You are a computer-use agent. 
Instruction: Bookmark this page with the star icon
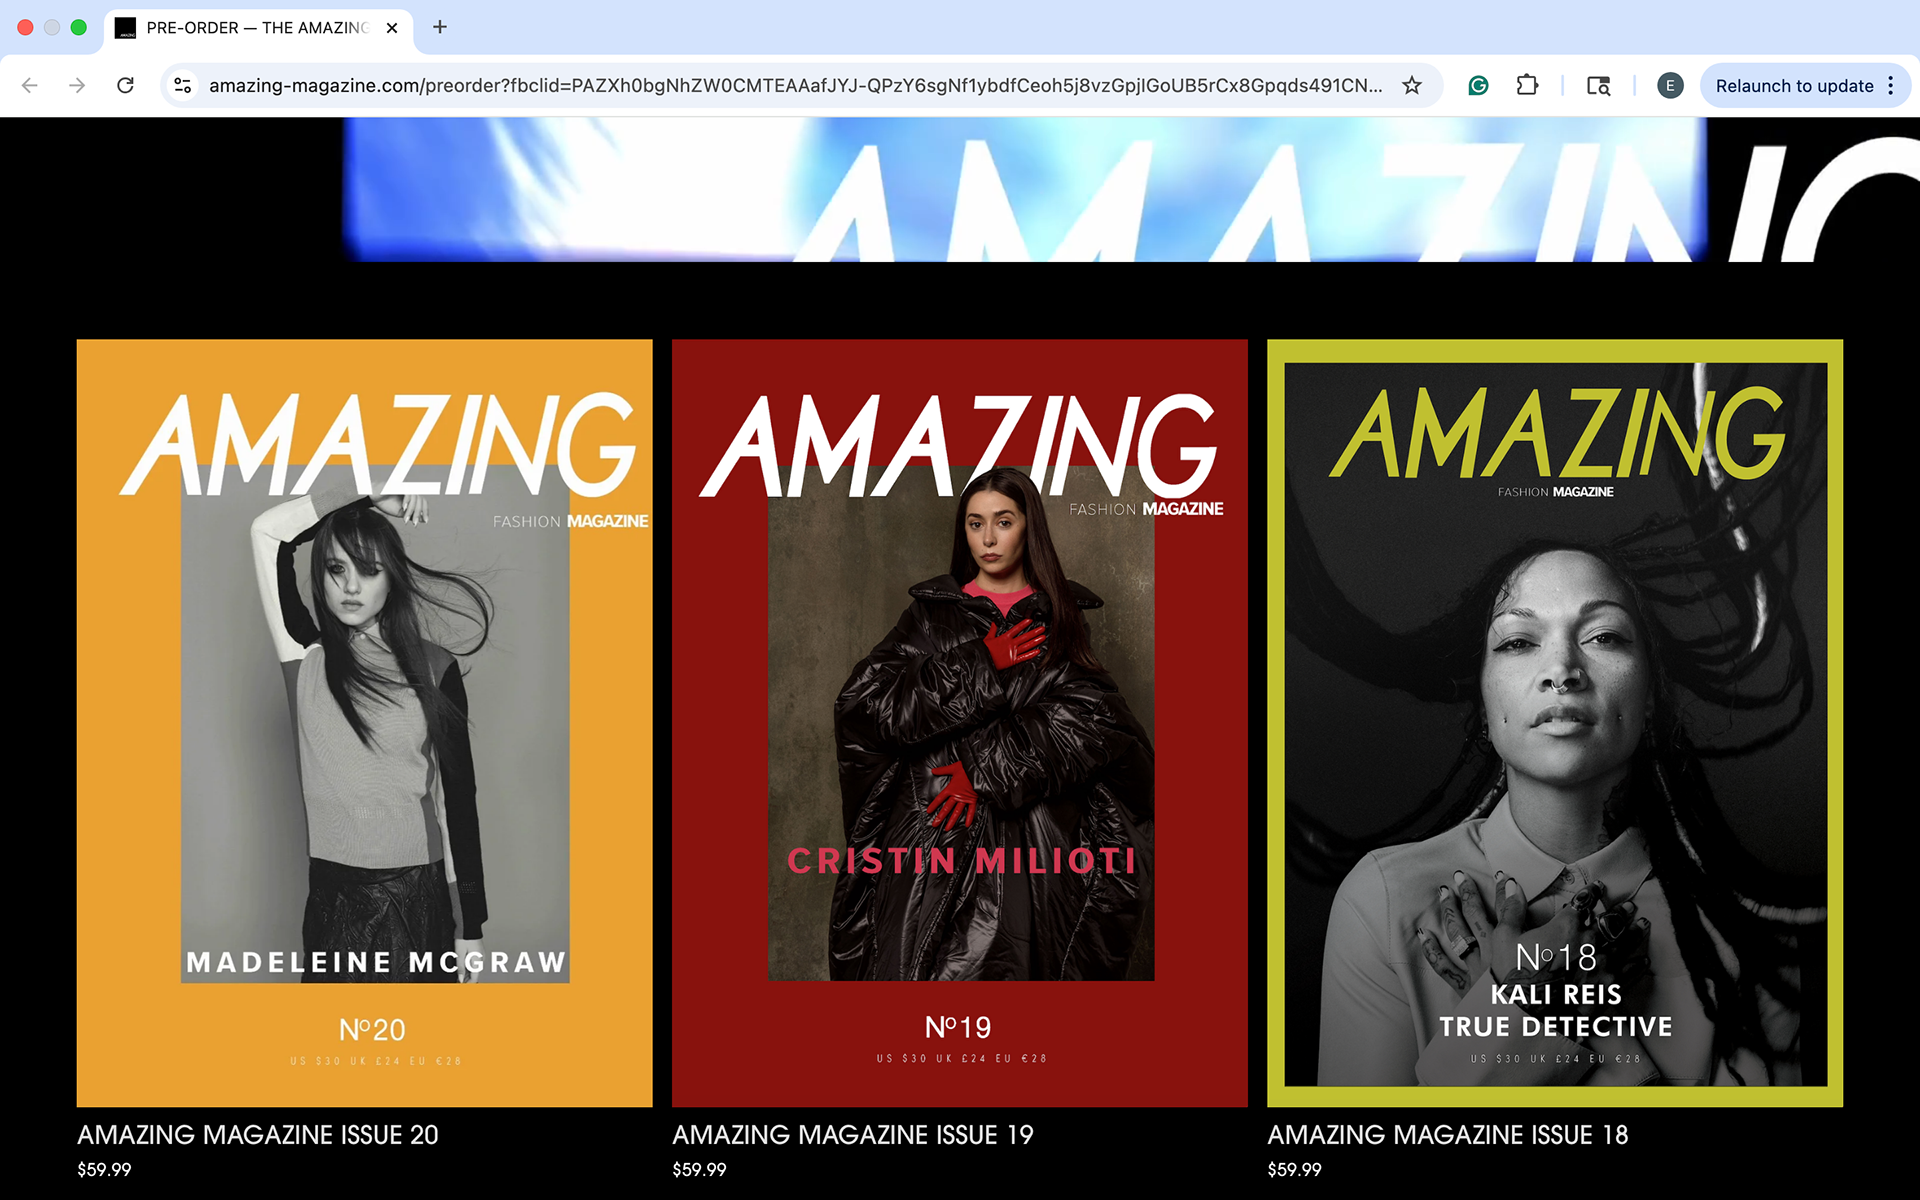1411,86
